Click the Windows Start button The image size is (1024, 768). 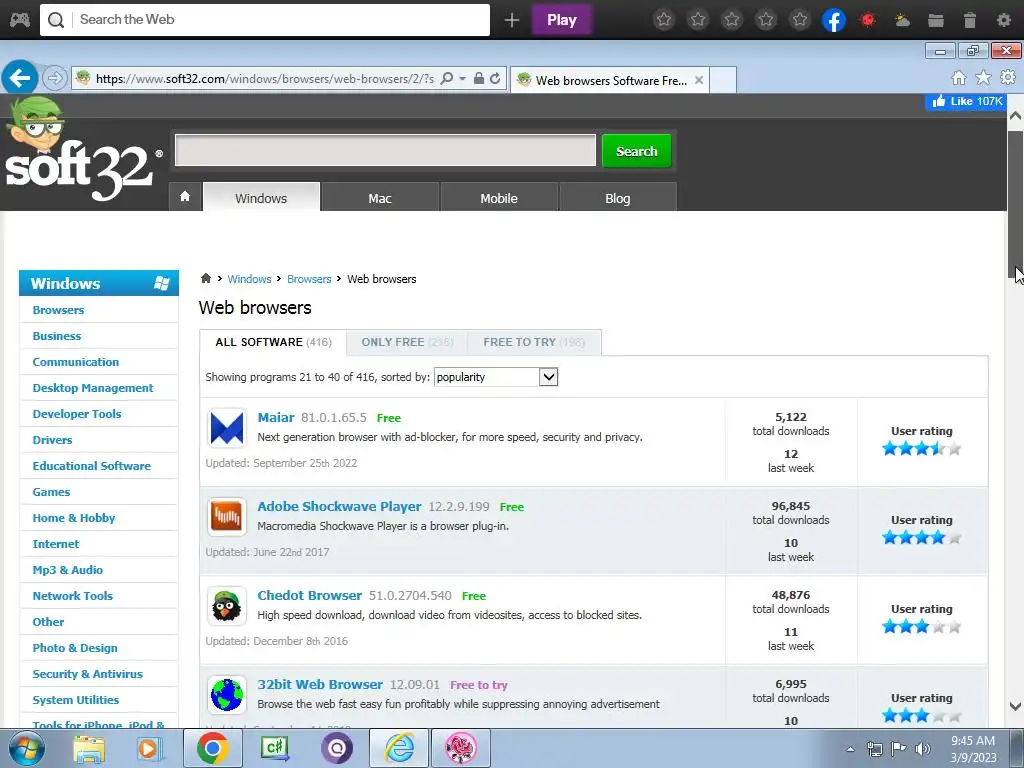[x=26, y=748]
